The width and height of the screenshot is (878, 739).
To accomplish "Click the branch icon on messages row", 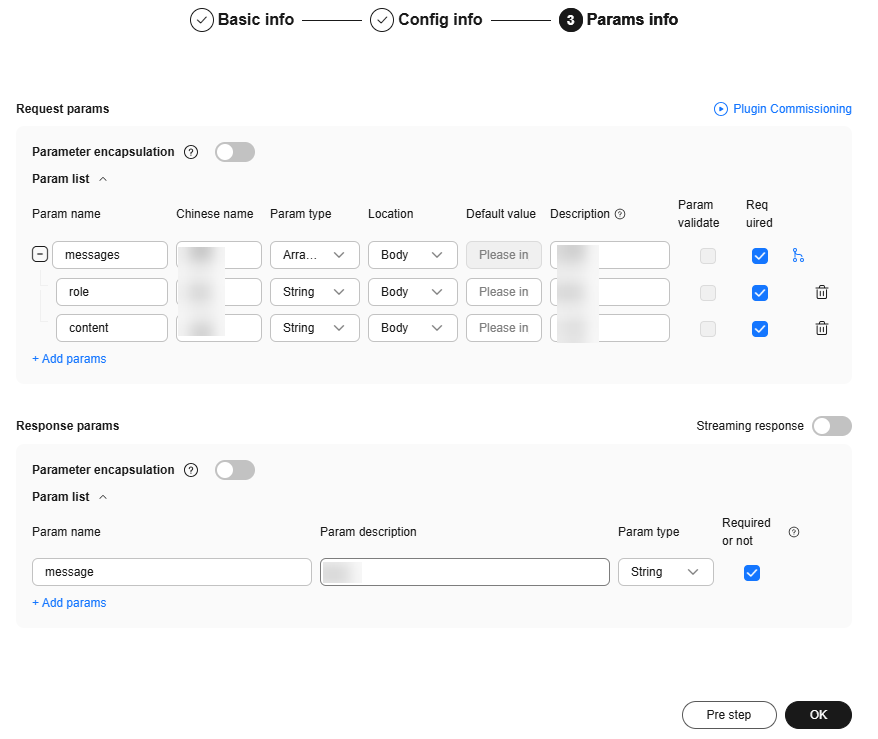I will [x=798, y=256].
